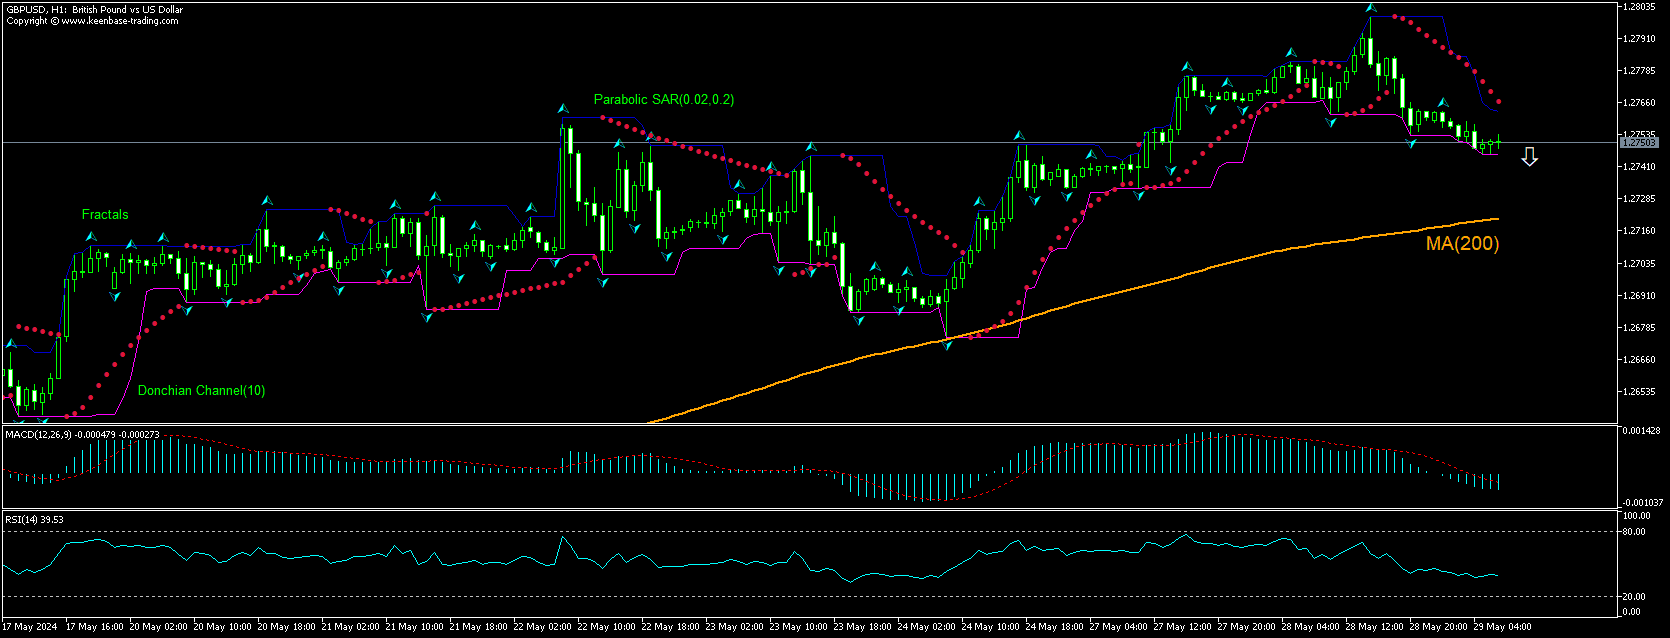Click the 21 May 10:00 time label
The height and width of the screenshot is (638, 1670).
415,627
